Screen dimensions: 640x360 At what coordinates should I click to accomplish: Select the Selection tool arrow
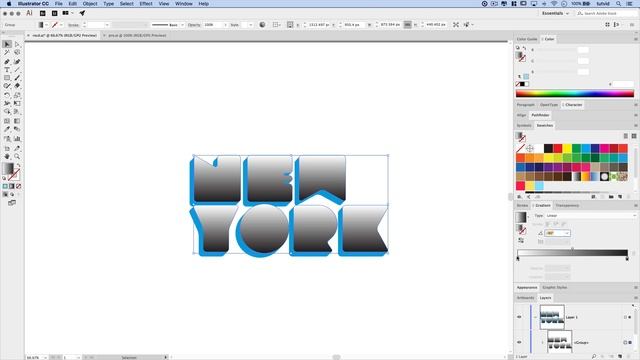click(7, 44)
